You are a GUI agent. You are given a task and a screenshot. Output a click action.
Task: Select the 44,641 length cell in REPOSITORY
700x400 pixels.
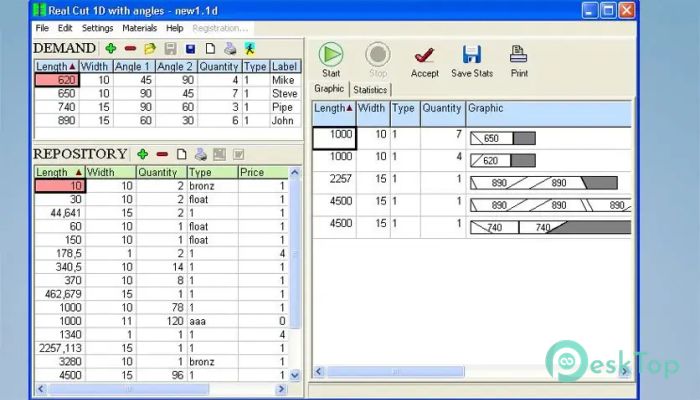click(60, 213)
